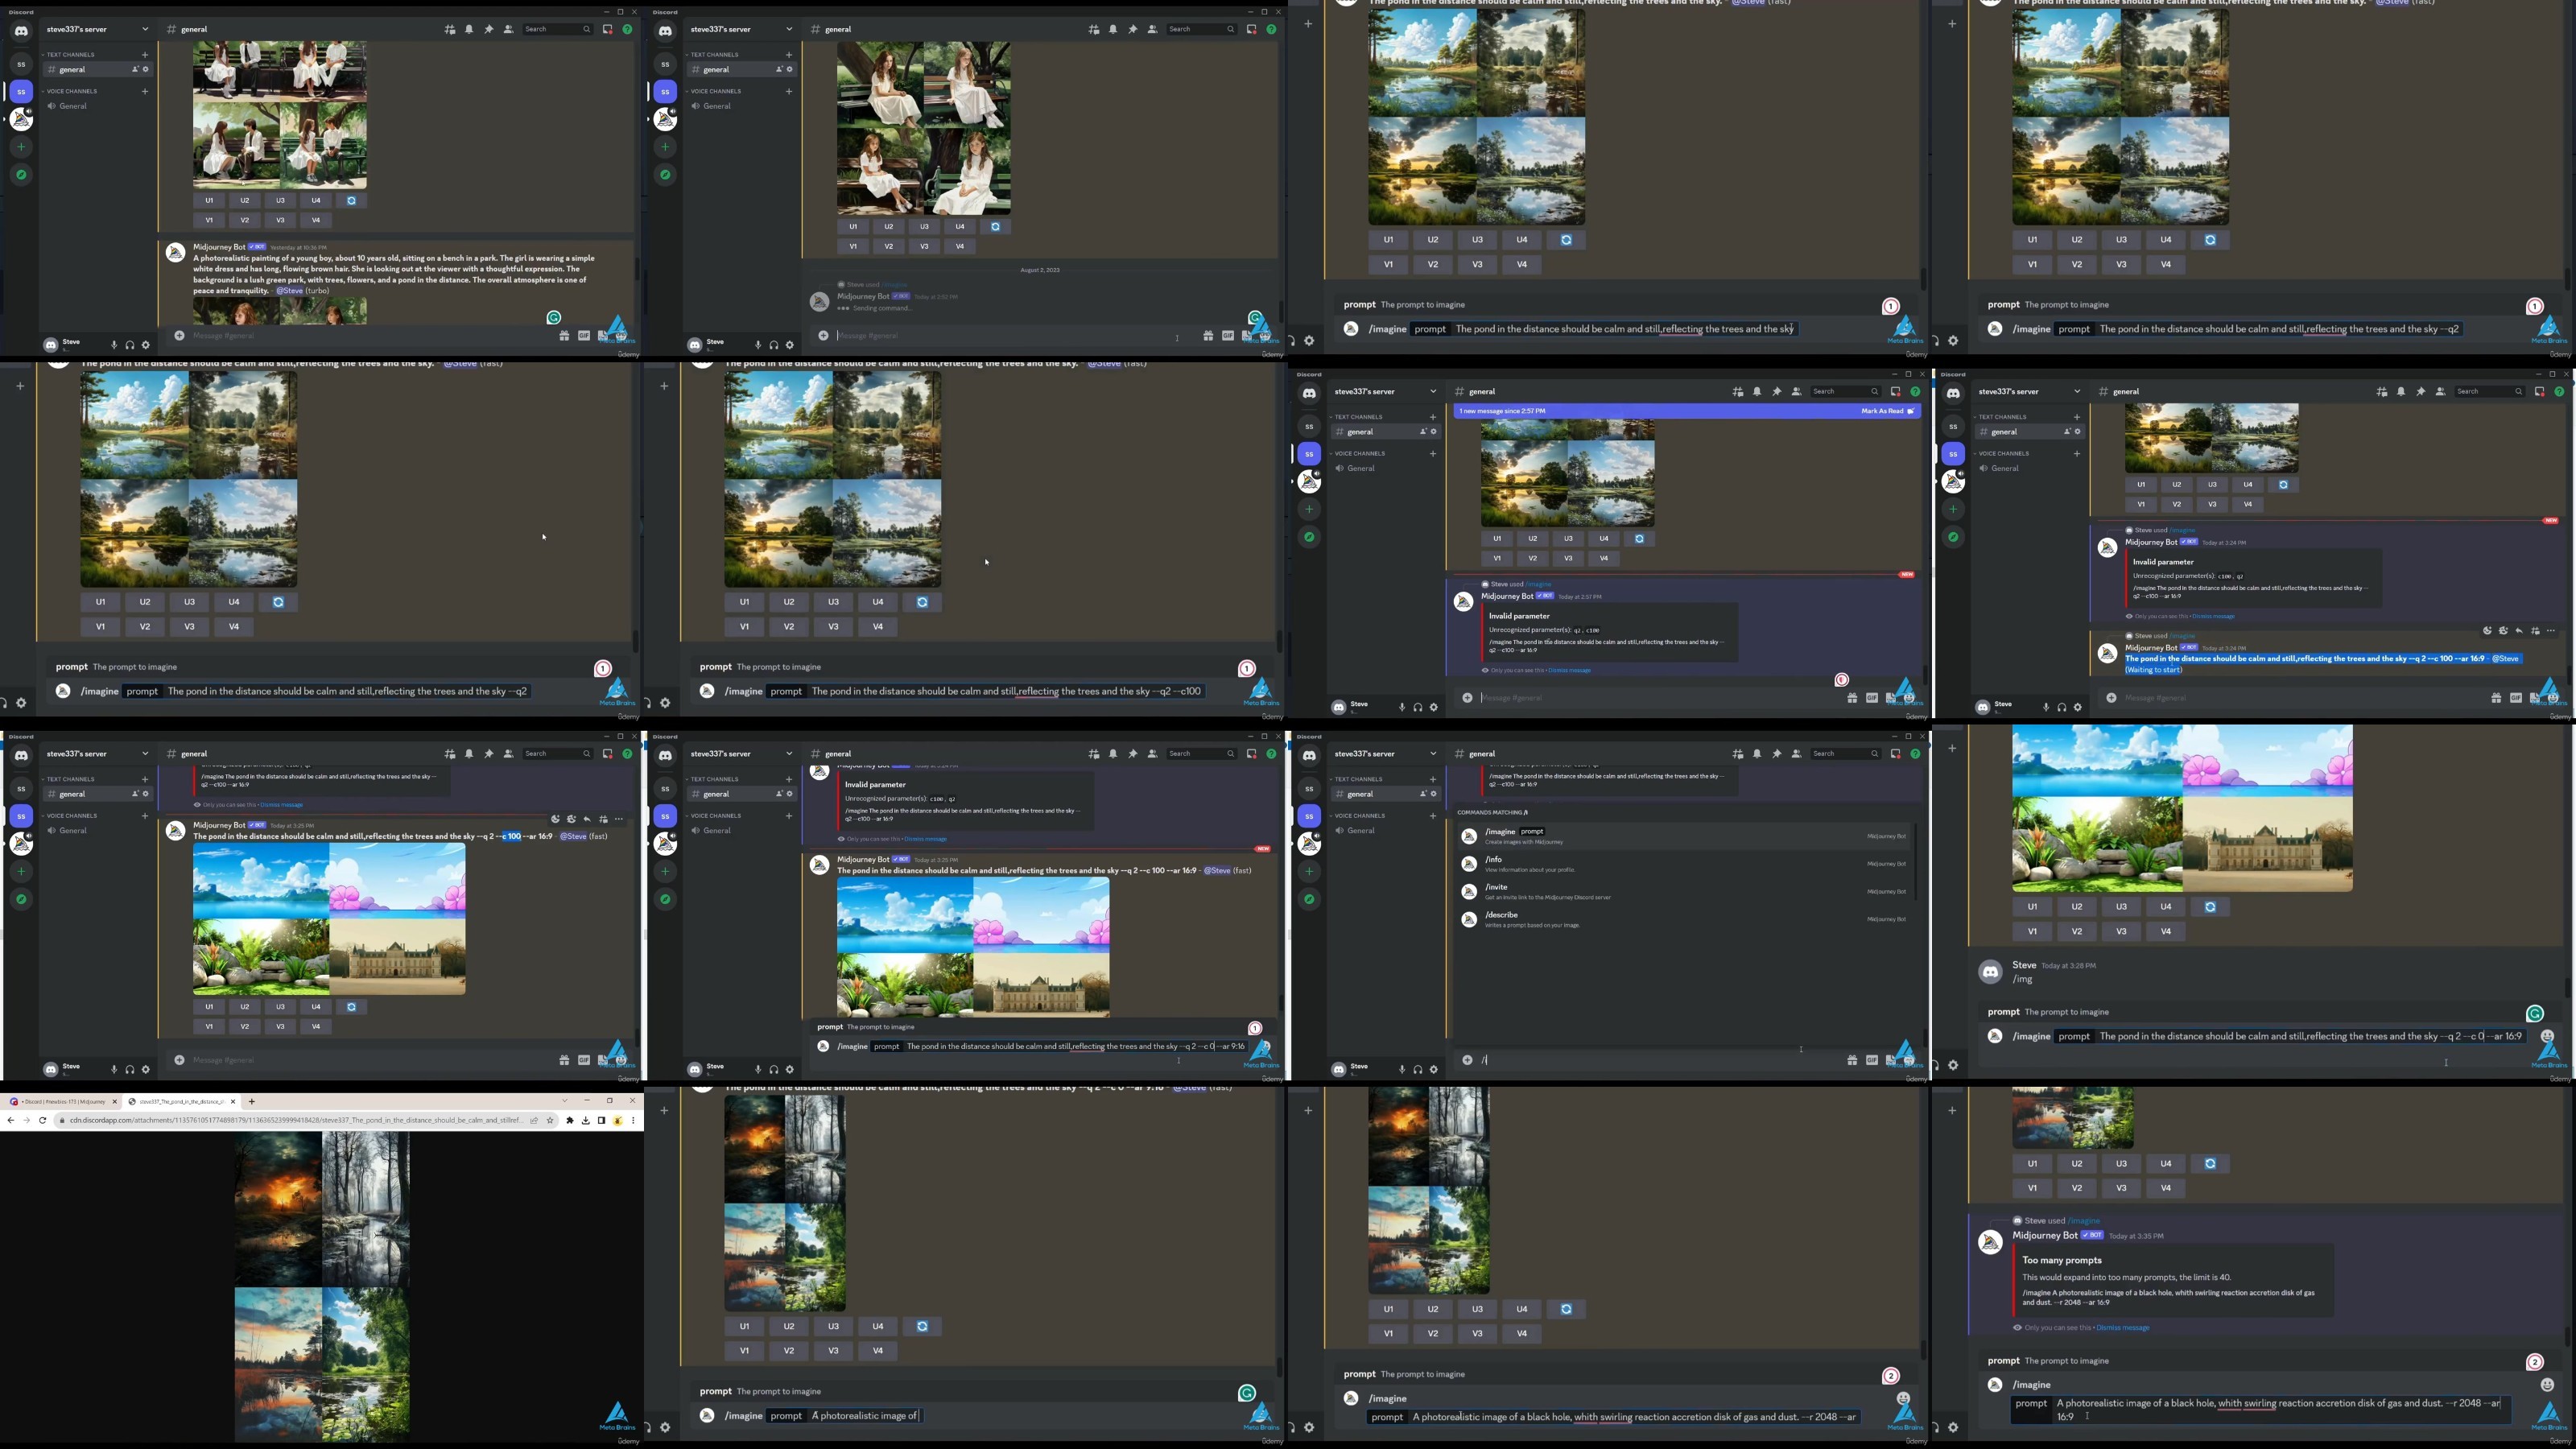This screenshot has width=2576, height=1449.
Task: Open Midjourney server icon in 'Sending command' window
Action: coord(665,119)
